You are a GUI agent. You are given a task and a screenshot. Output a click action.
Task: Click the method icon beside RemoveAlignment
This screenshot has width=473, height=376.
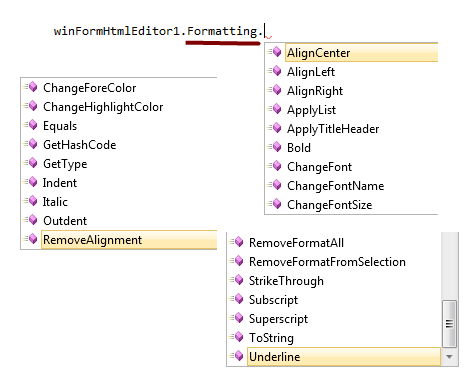point(31,239)
